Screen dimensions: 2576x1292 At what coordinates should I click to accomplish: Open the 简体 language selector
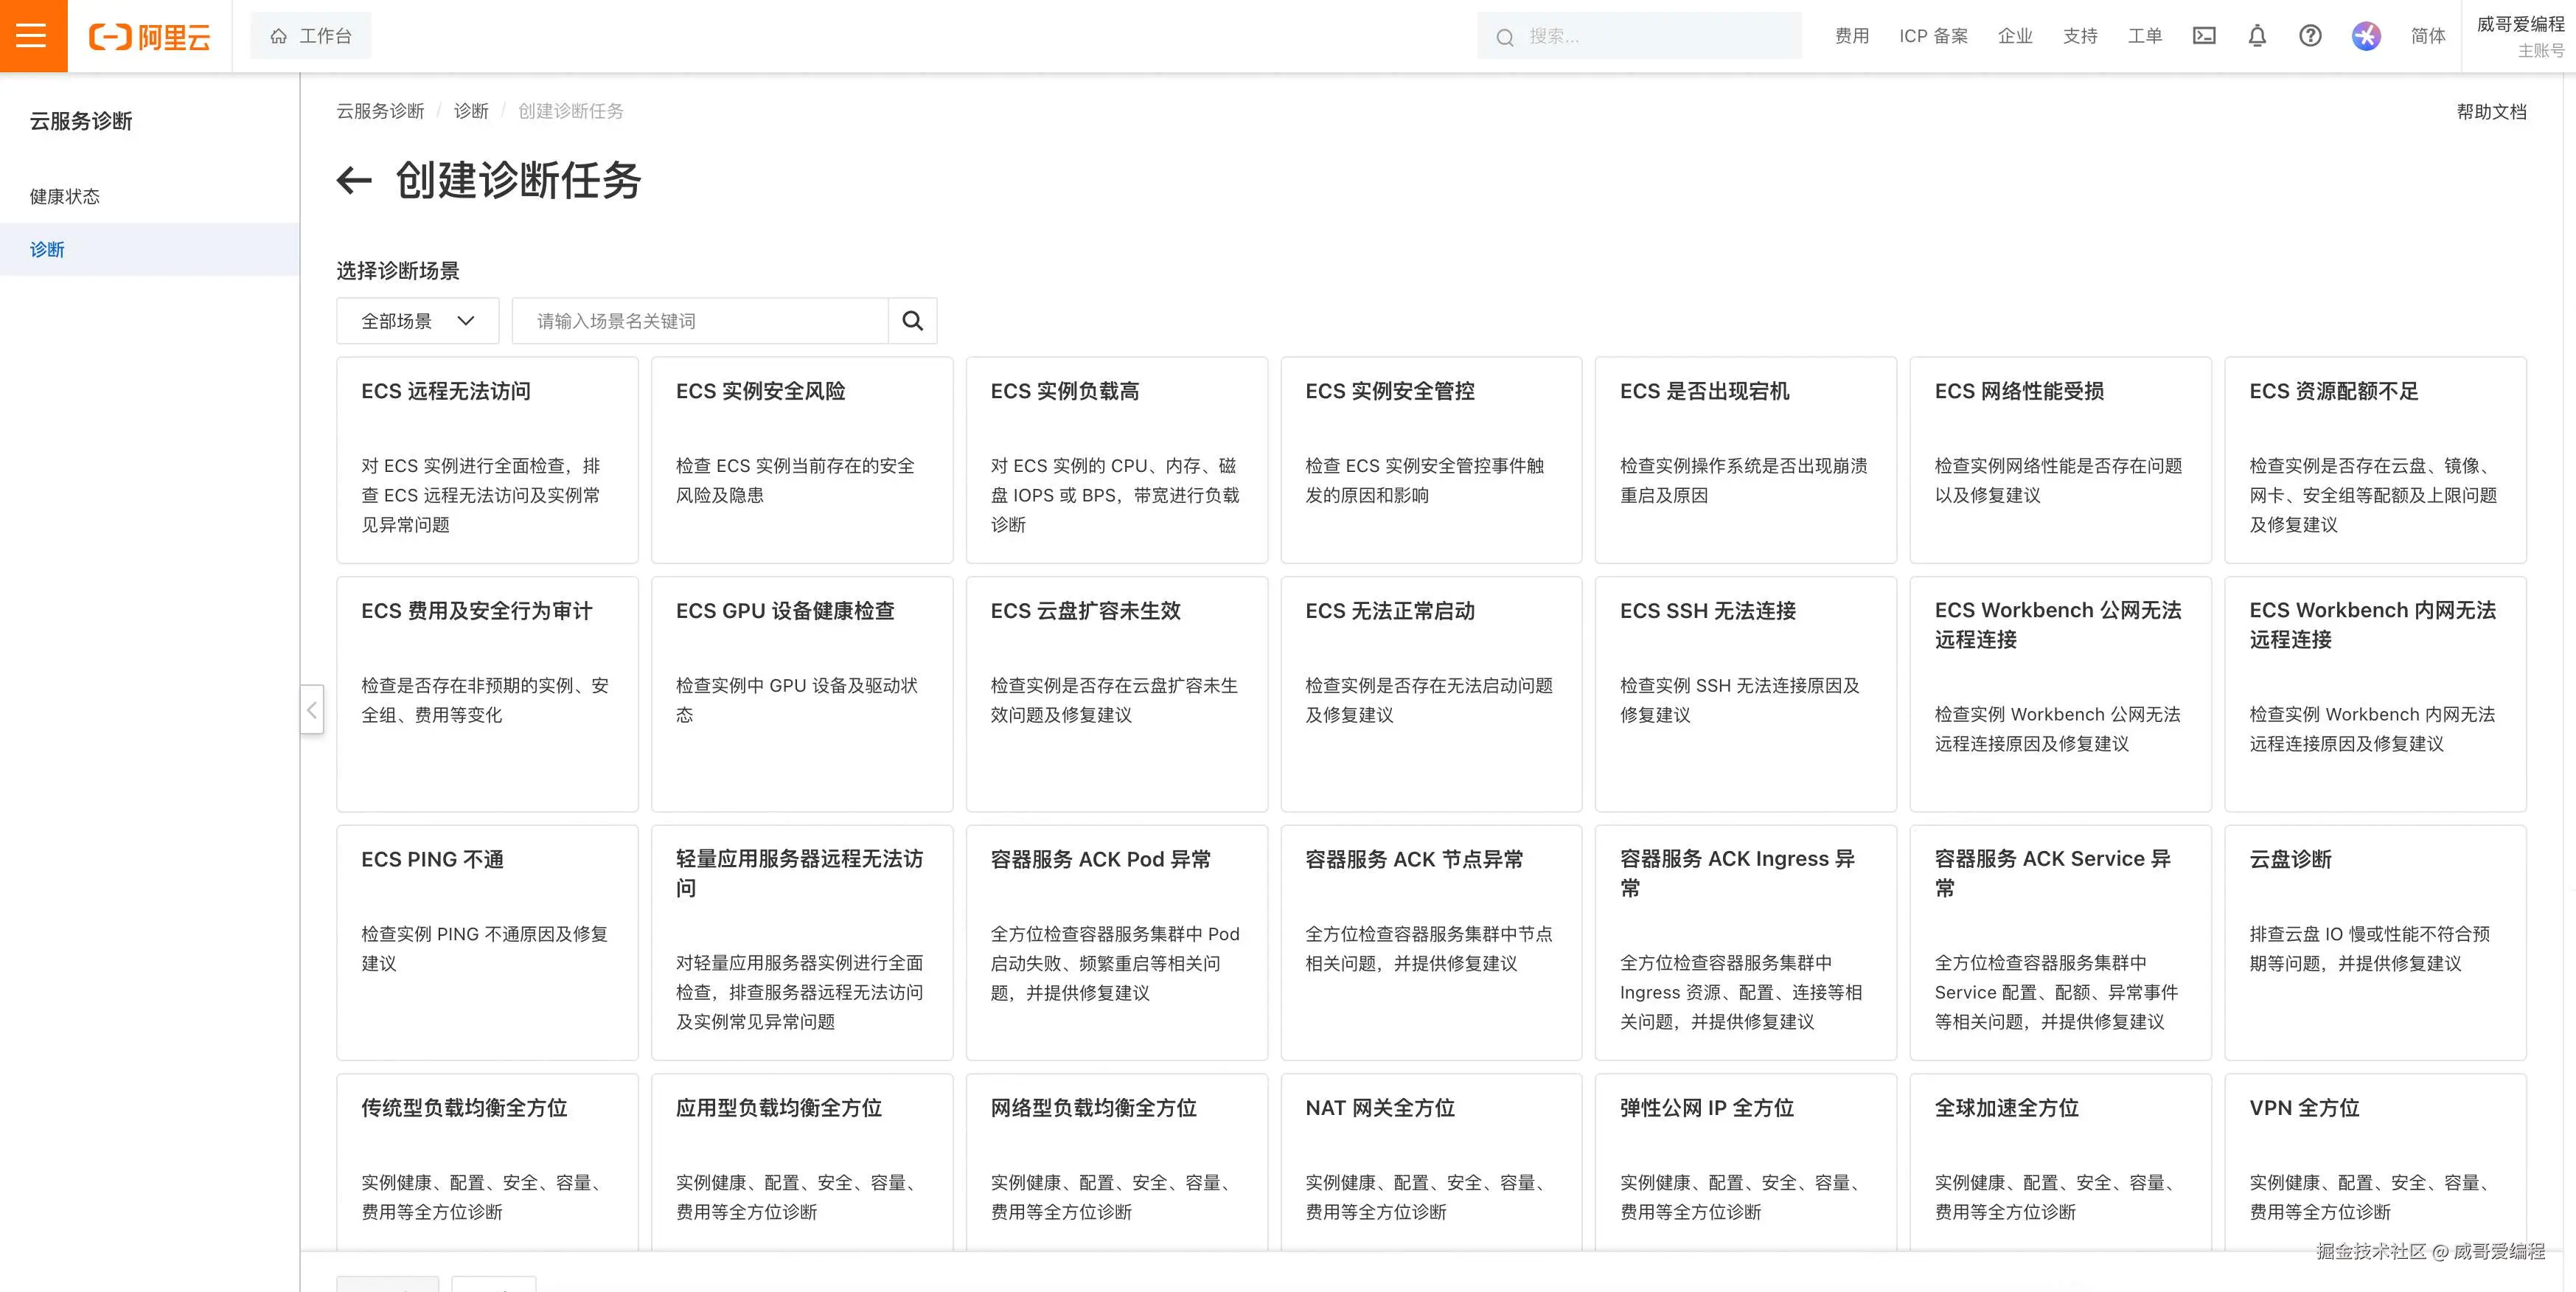pyautogui.click(x=2427, y=36)
